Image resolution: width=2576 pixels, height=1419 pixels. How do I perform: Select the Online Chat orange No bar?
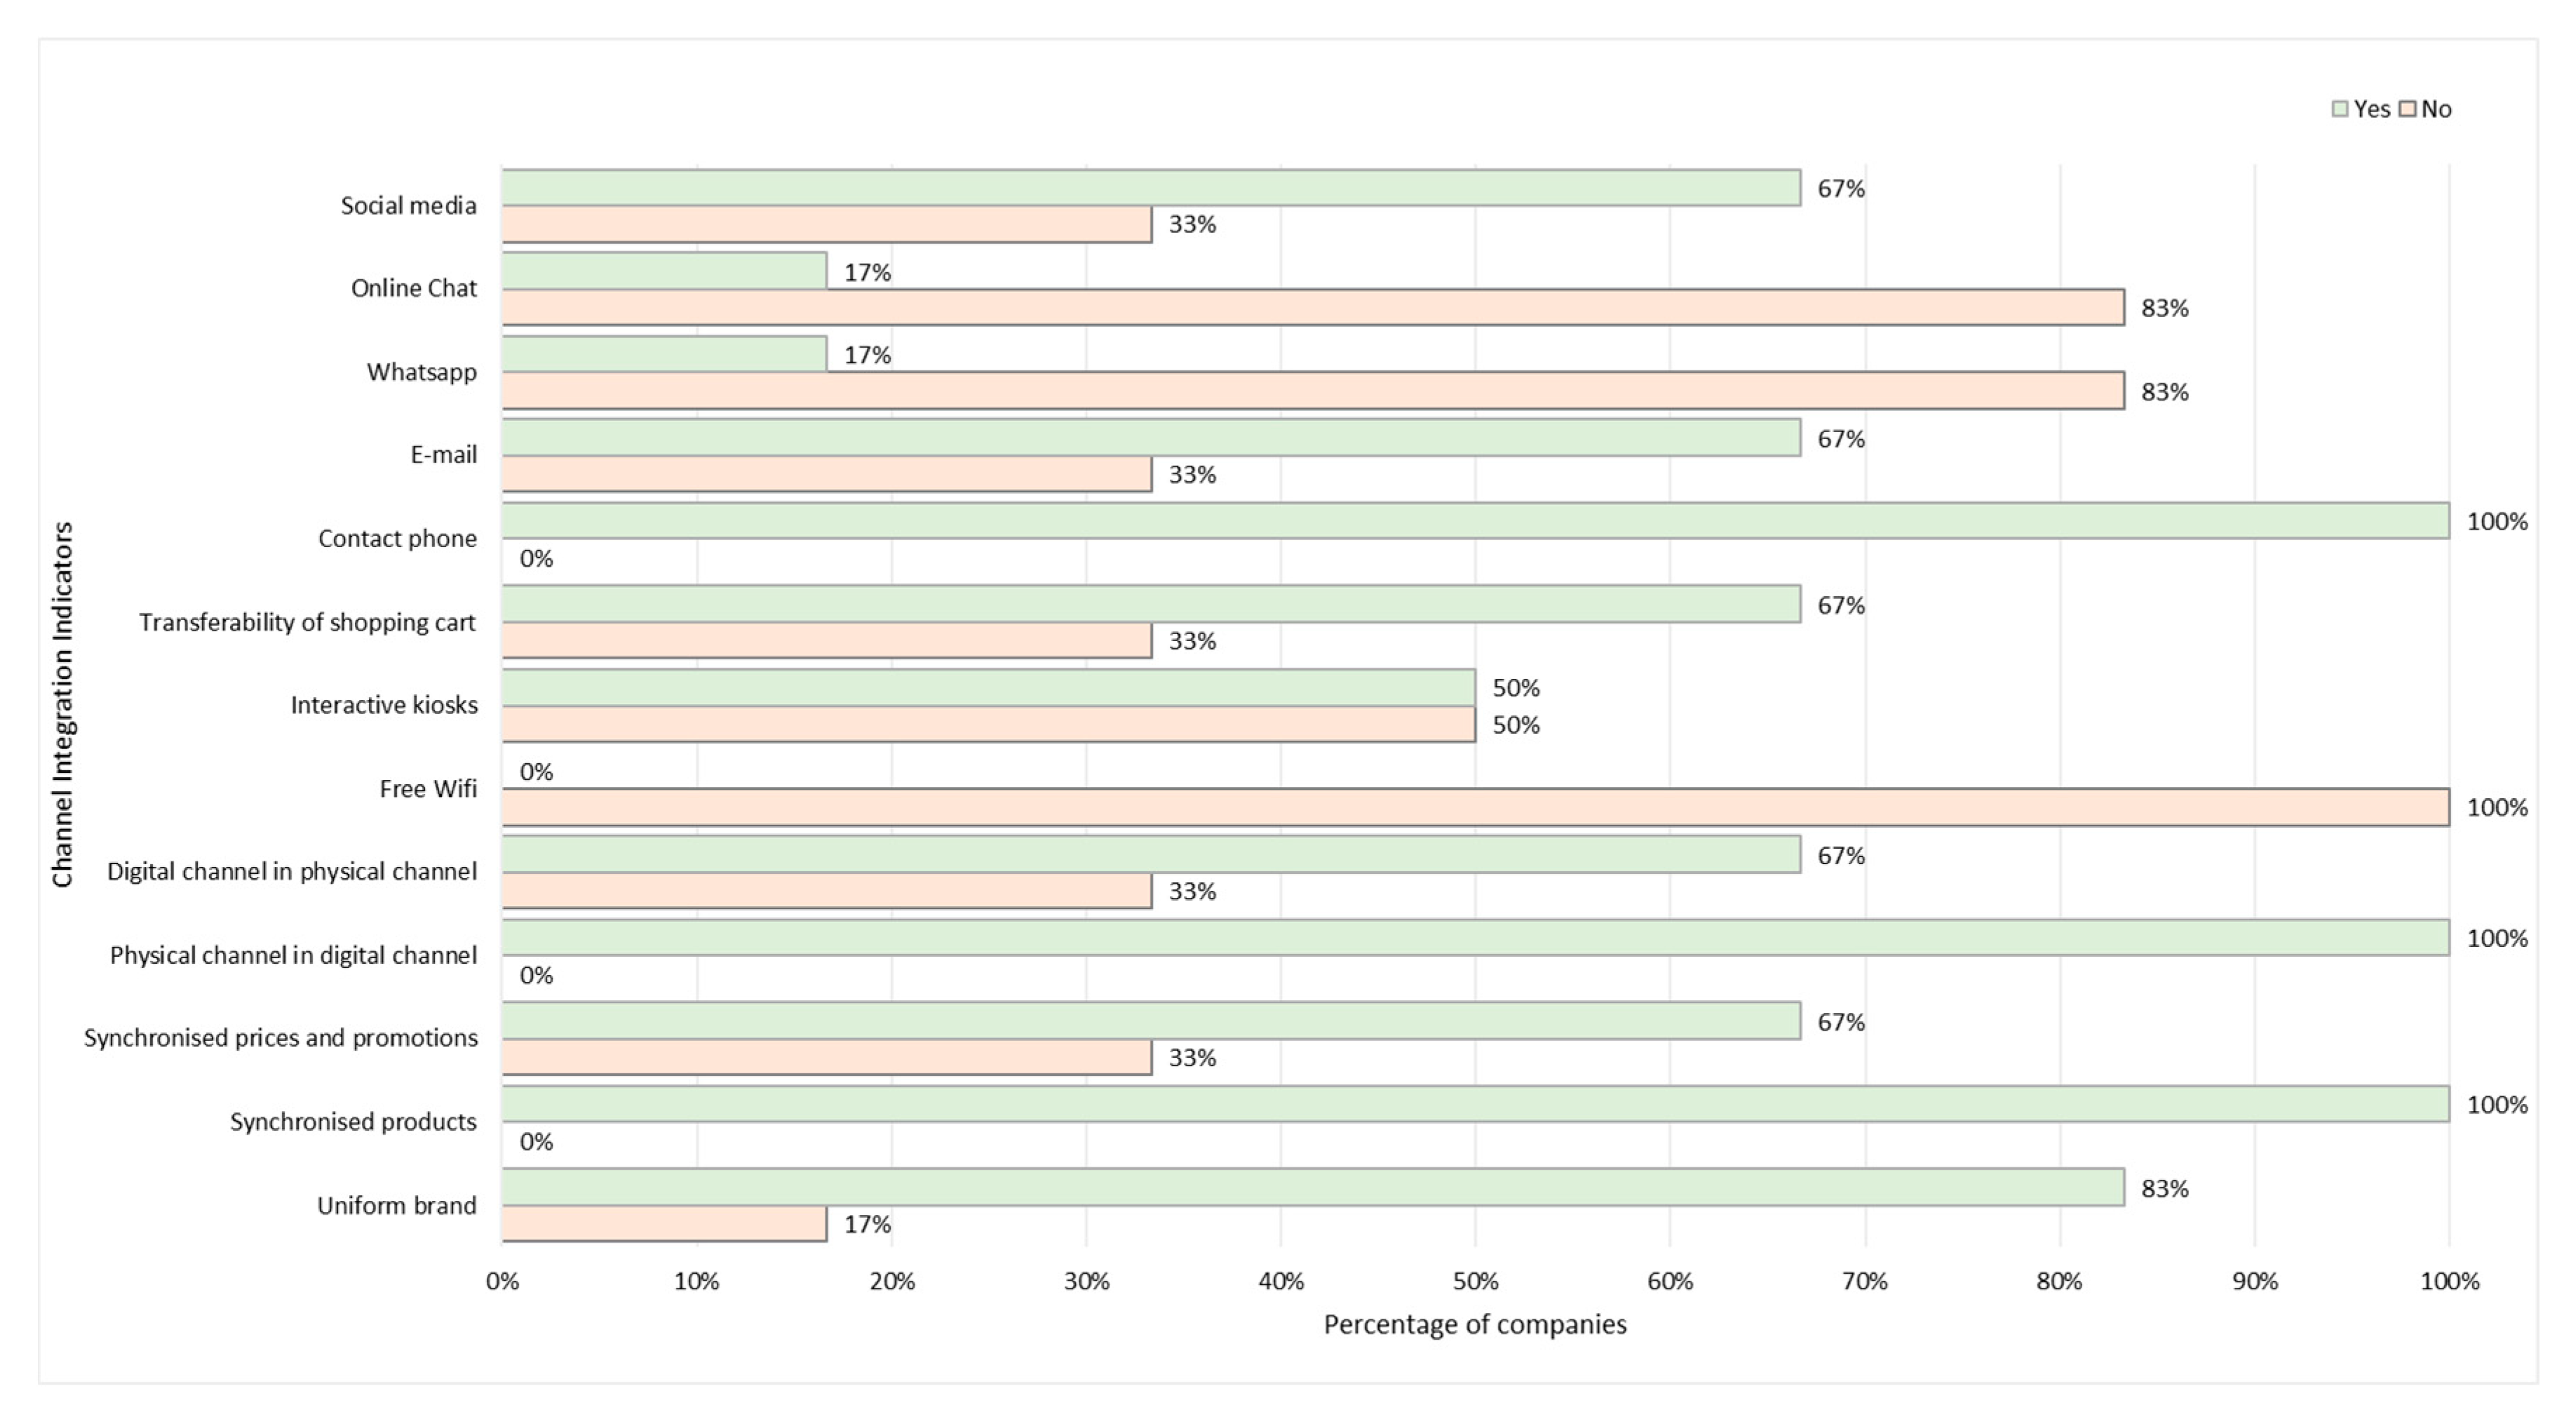[1312, 308]
